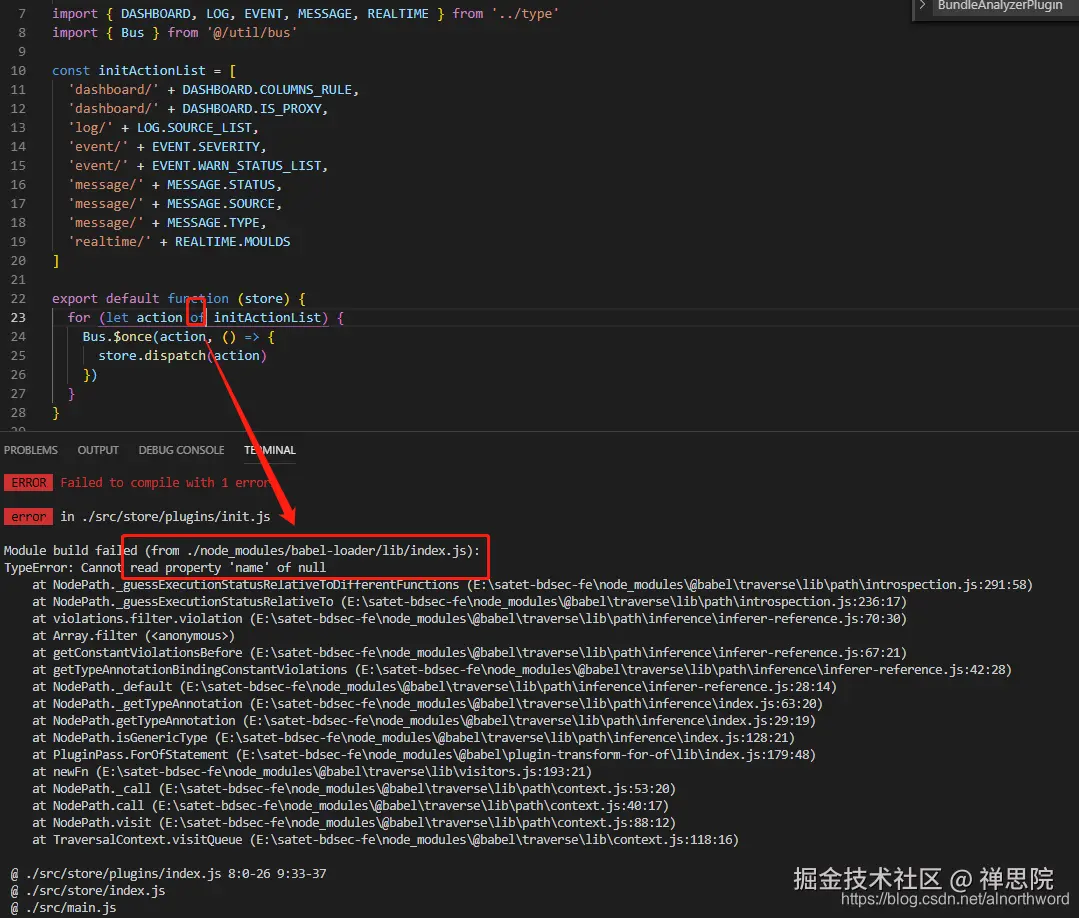Select the DEBUG CONSOLE tab
Screen dimensions: 1079x918
(x=182, y=450)
